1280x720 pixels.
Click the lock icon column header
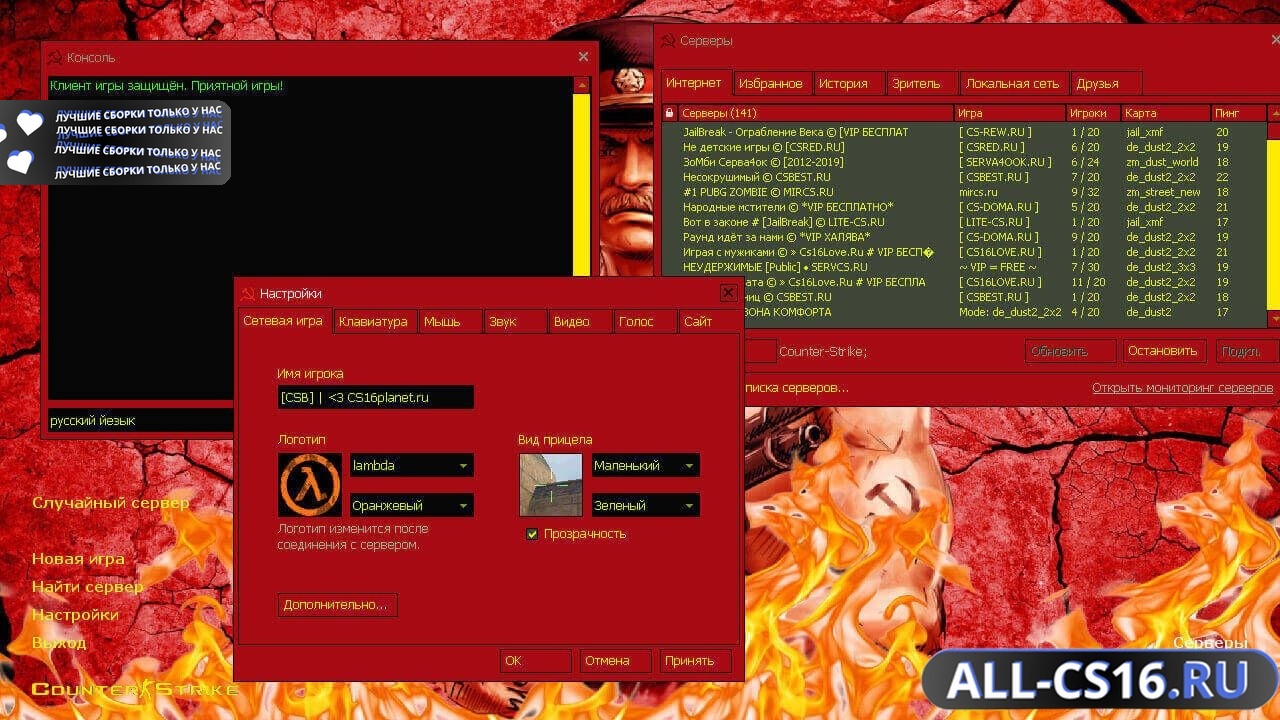669,113
